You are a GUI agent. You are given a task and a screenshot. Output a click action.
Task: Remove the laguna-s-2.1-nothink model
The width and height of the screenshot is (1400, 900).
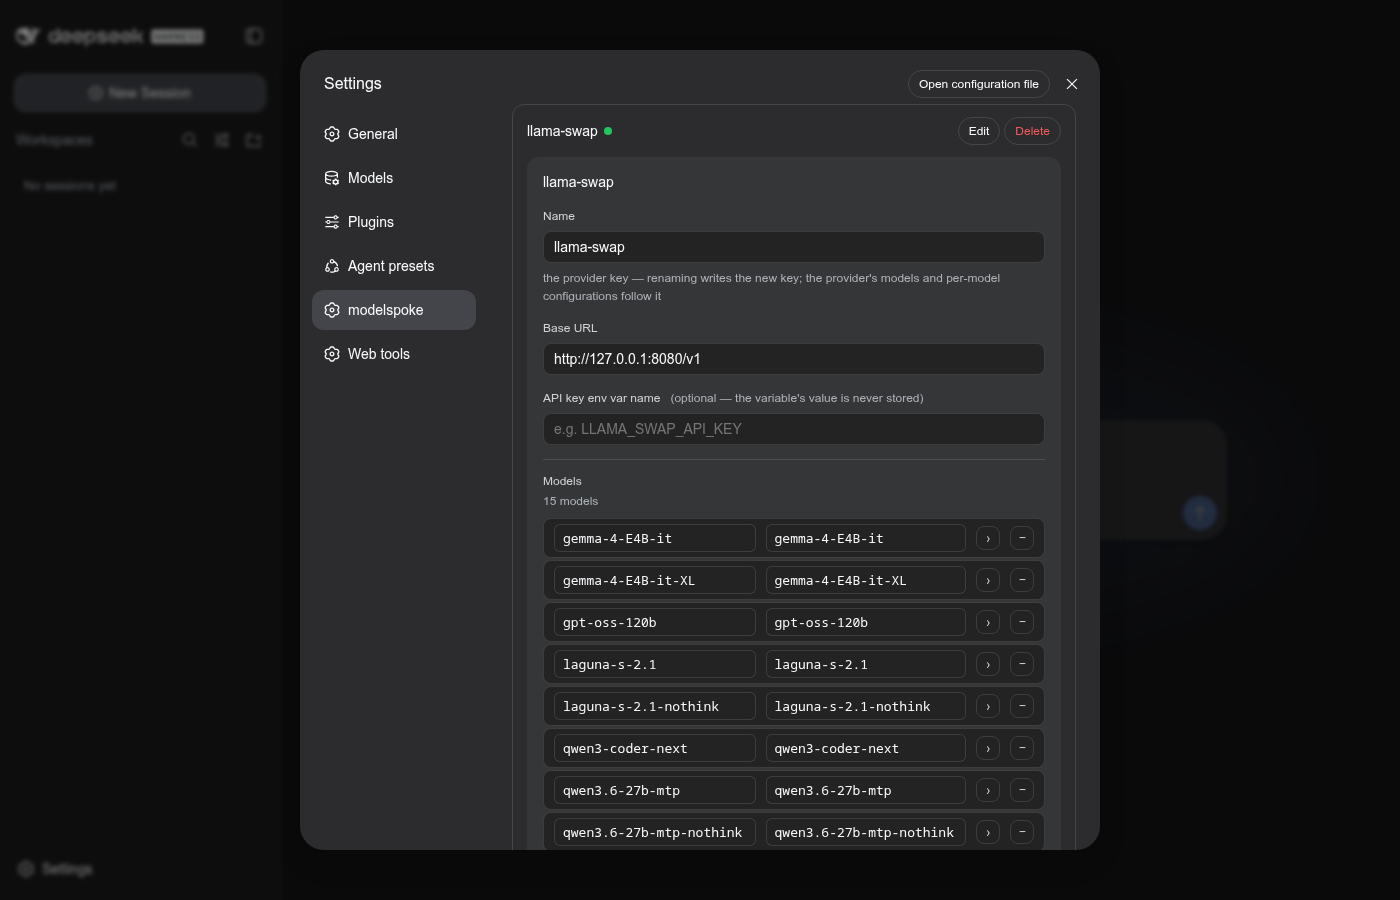pyautogui.click(x=1022, y=706)
